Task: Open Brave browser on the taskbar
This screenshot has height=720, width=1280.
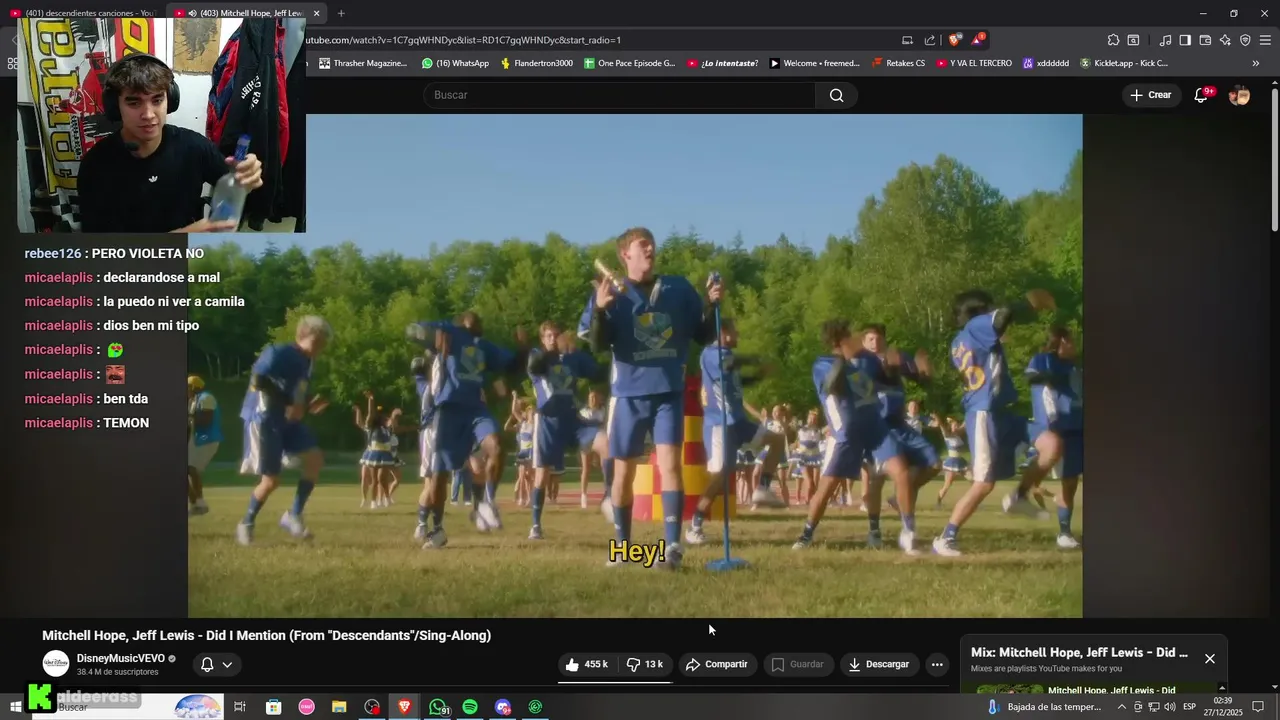Action: pos(405,707)
